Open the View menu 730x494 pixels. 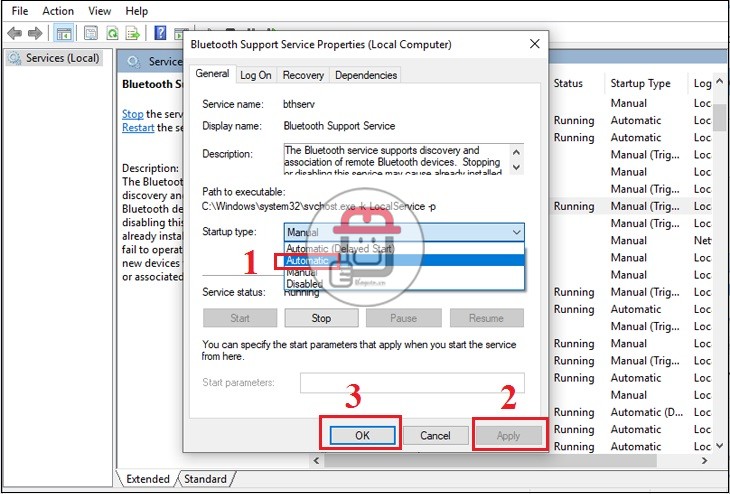pos(100,11)
